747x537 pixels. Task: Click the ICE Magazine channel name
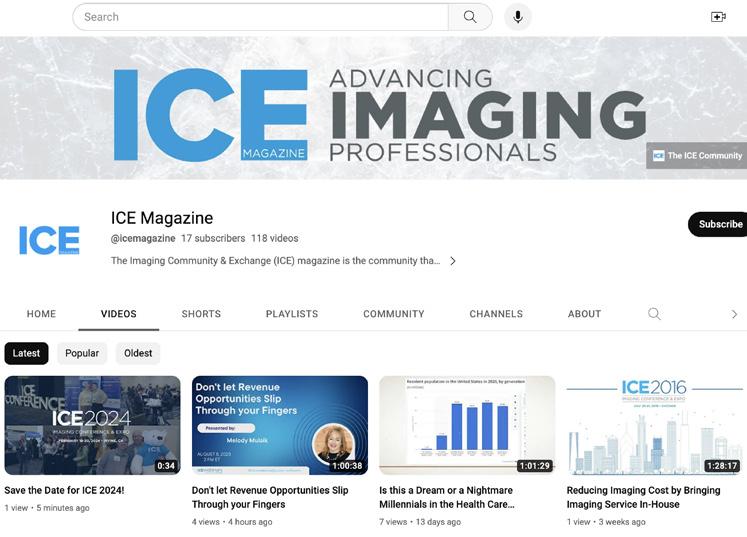(x=162, y=218)
